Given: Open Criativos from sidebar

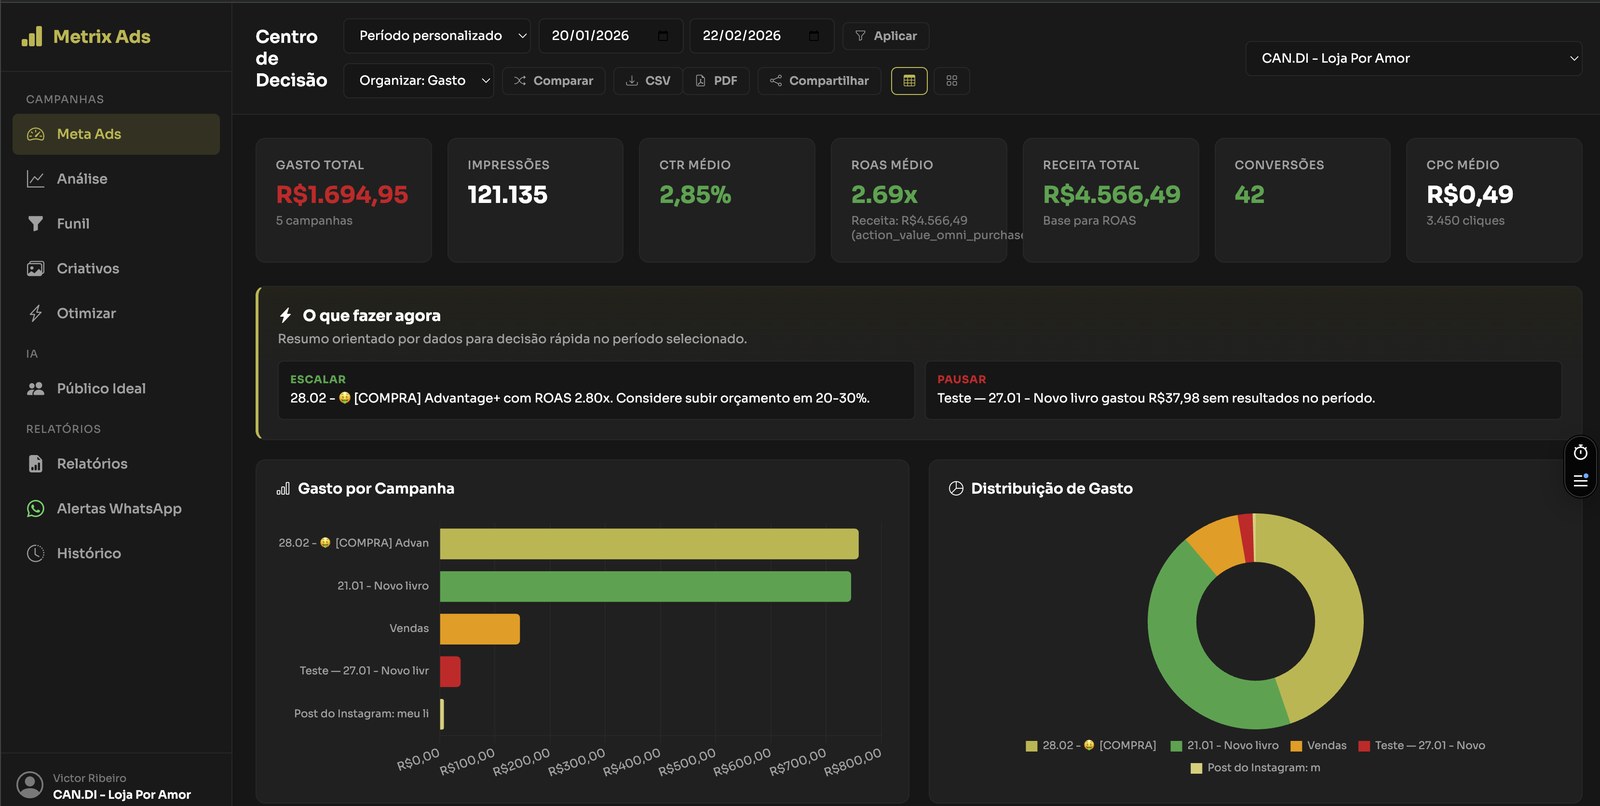Looking at the screenshot, I should pos(116,269).
